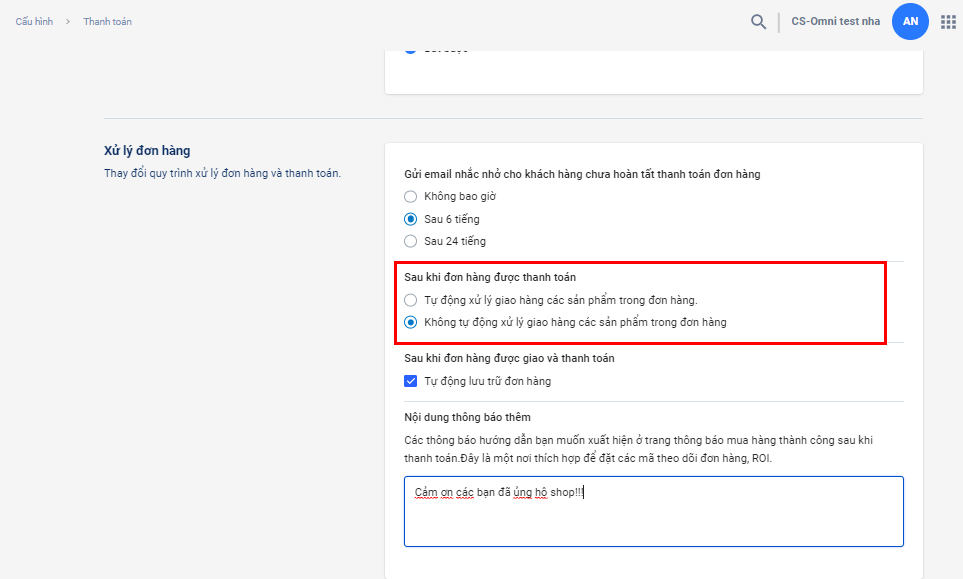
Task: Open the apps grid launcher icon
Action: [x=948, y=22]
